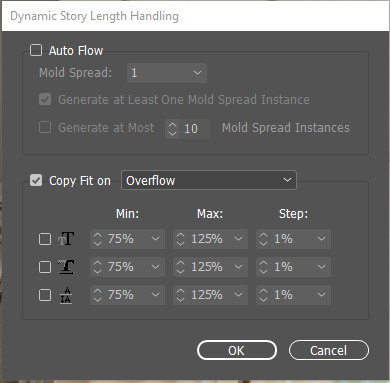The height and width of the screenshot is (383, 390).
Task: Click the leading Max stepper arrows
Action: coord(180,295)
